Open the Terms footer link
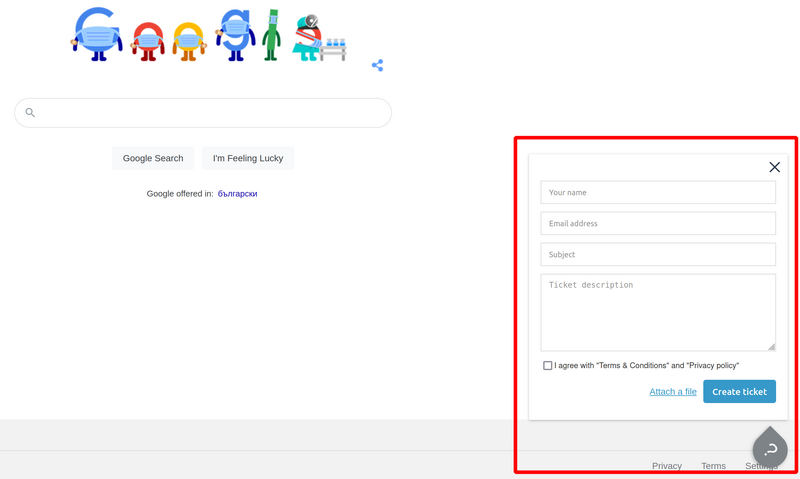Screen dimensions: 800x479 coord(713,466)
